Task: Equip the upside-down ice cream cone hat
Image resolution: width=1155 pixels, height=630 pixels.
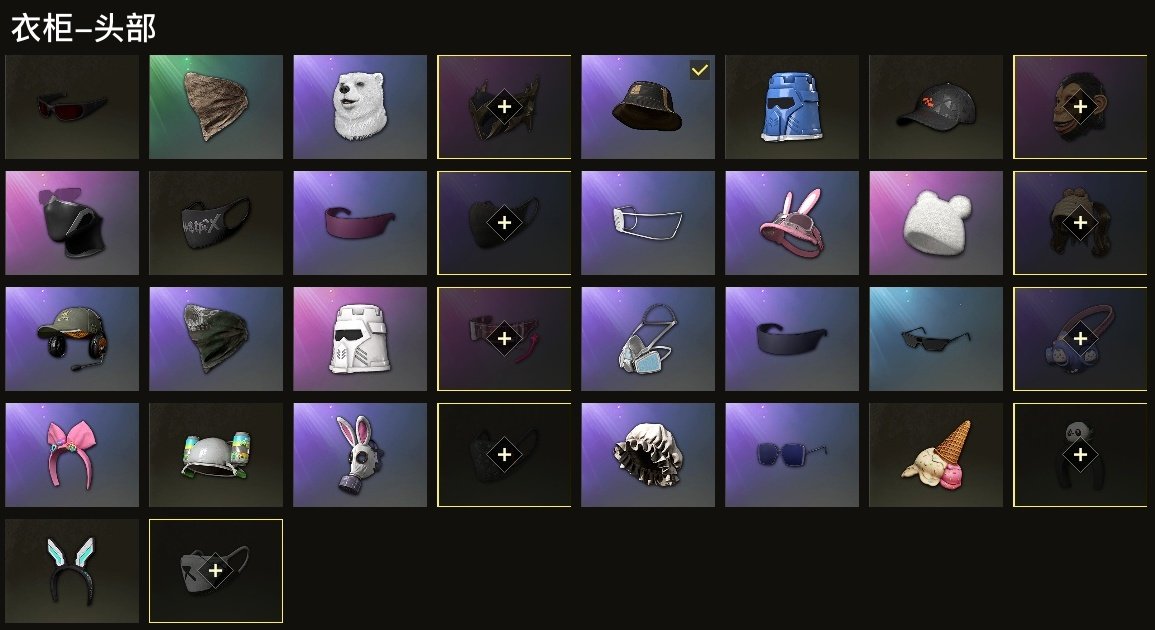Action: (935, 455)
